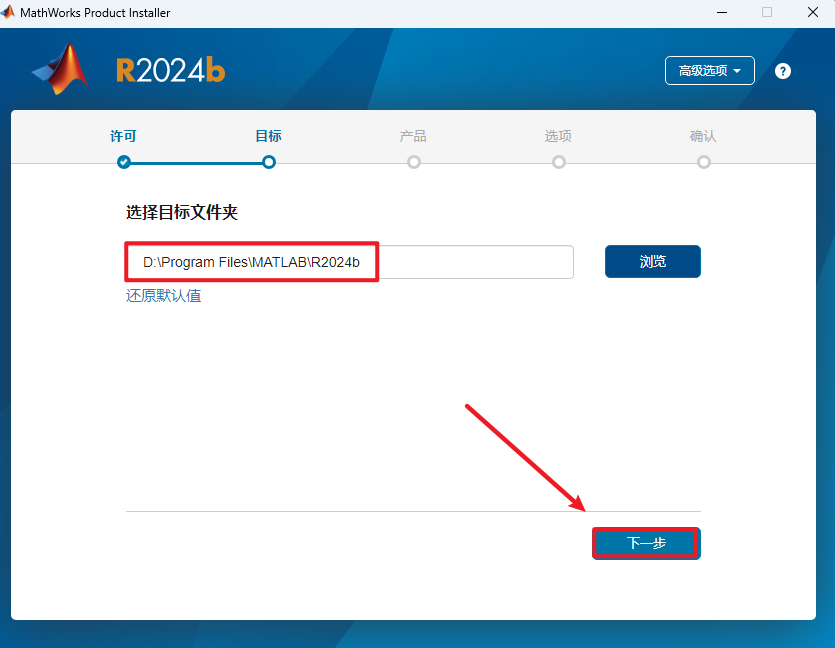Click the step circle under 选项
The image size is (835, 648).
[558, 161]
